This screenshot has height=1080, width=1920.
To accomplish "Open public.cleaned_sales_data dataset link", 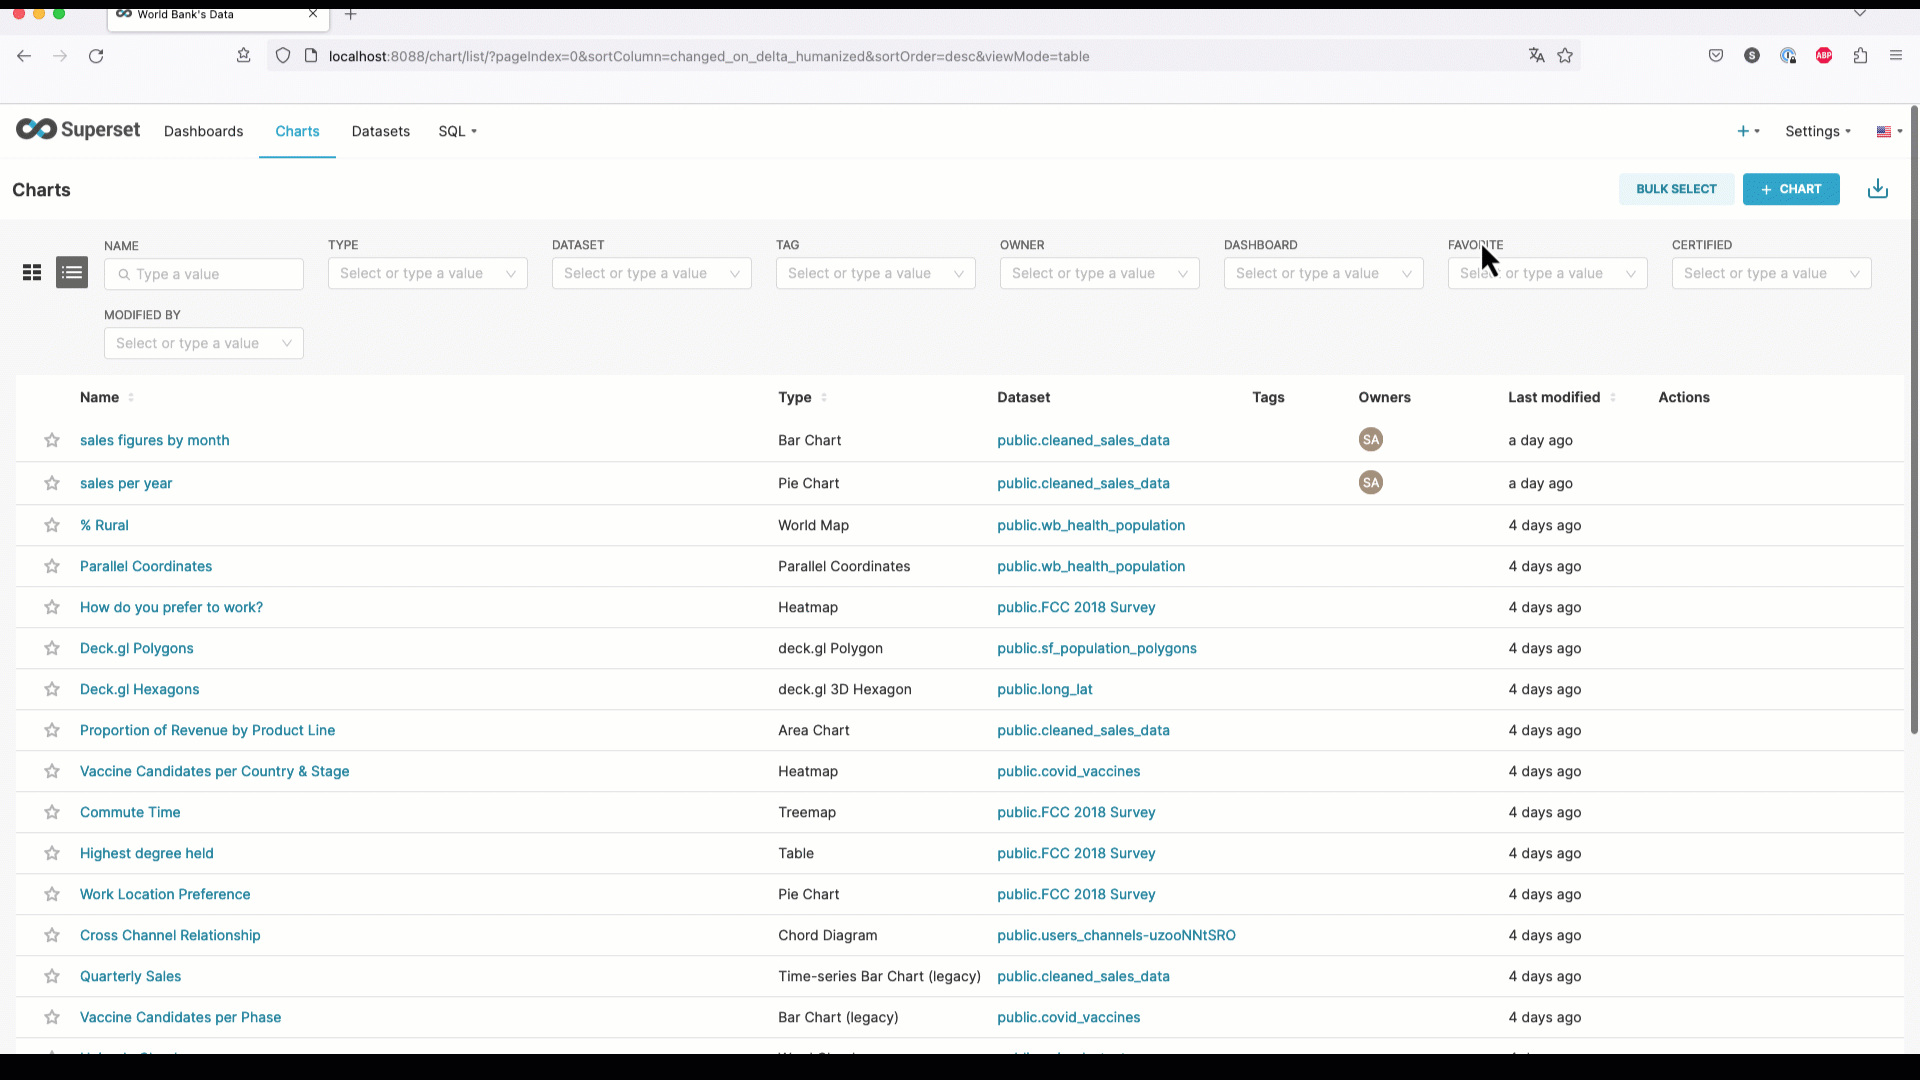I will tap(1083, 439).
